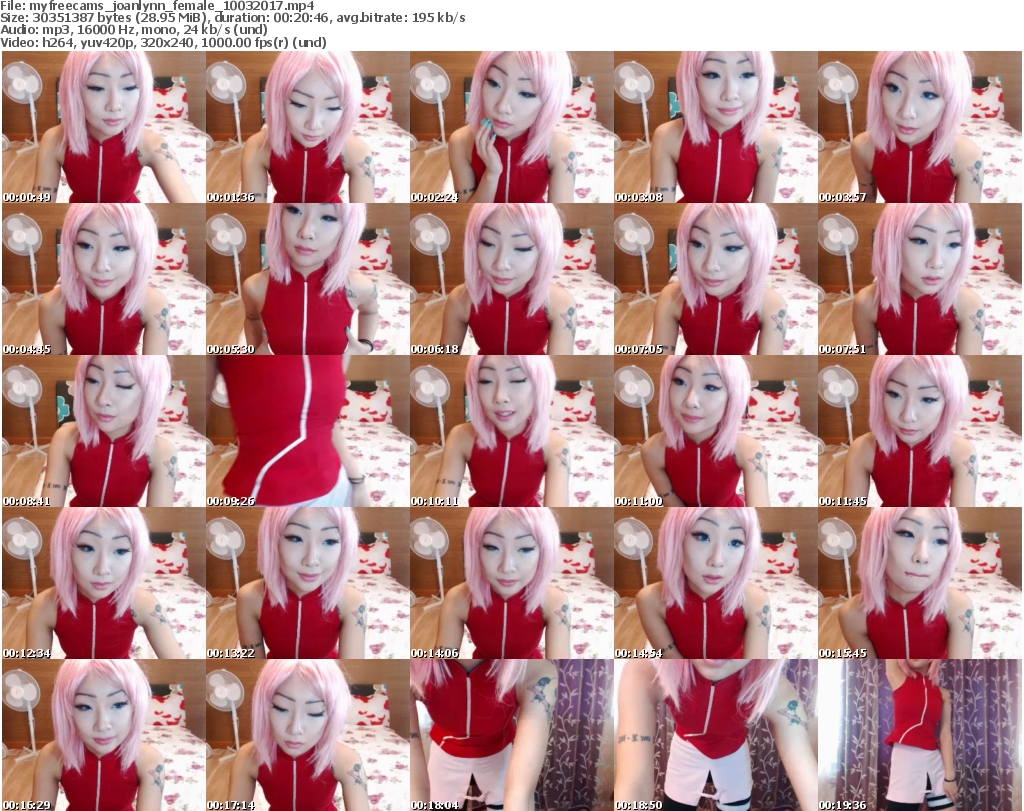The image size is (1024, 811).
Task: Choose the thumbnail stamped 00:14:06
Action: coord(512,583)
